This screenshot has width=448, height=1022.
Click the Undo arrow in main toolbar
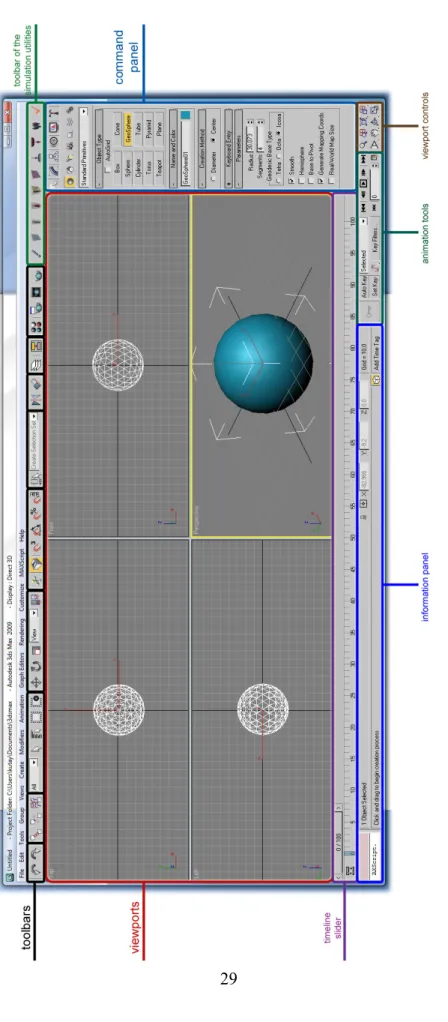(x=36, y=868)
